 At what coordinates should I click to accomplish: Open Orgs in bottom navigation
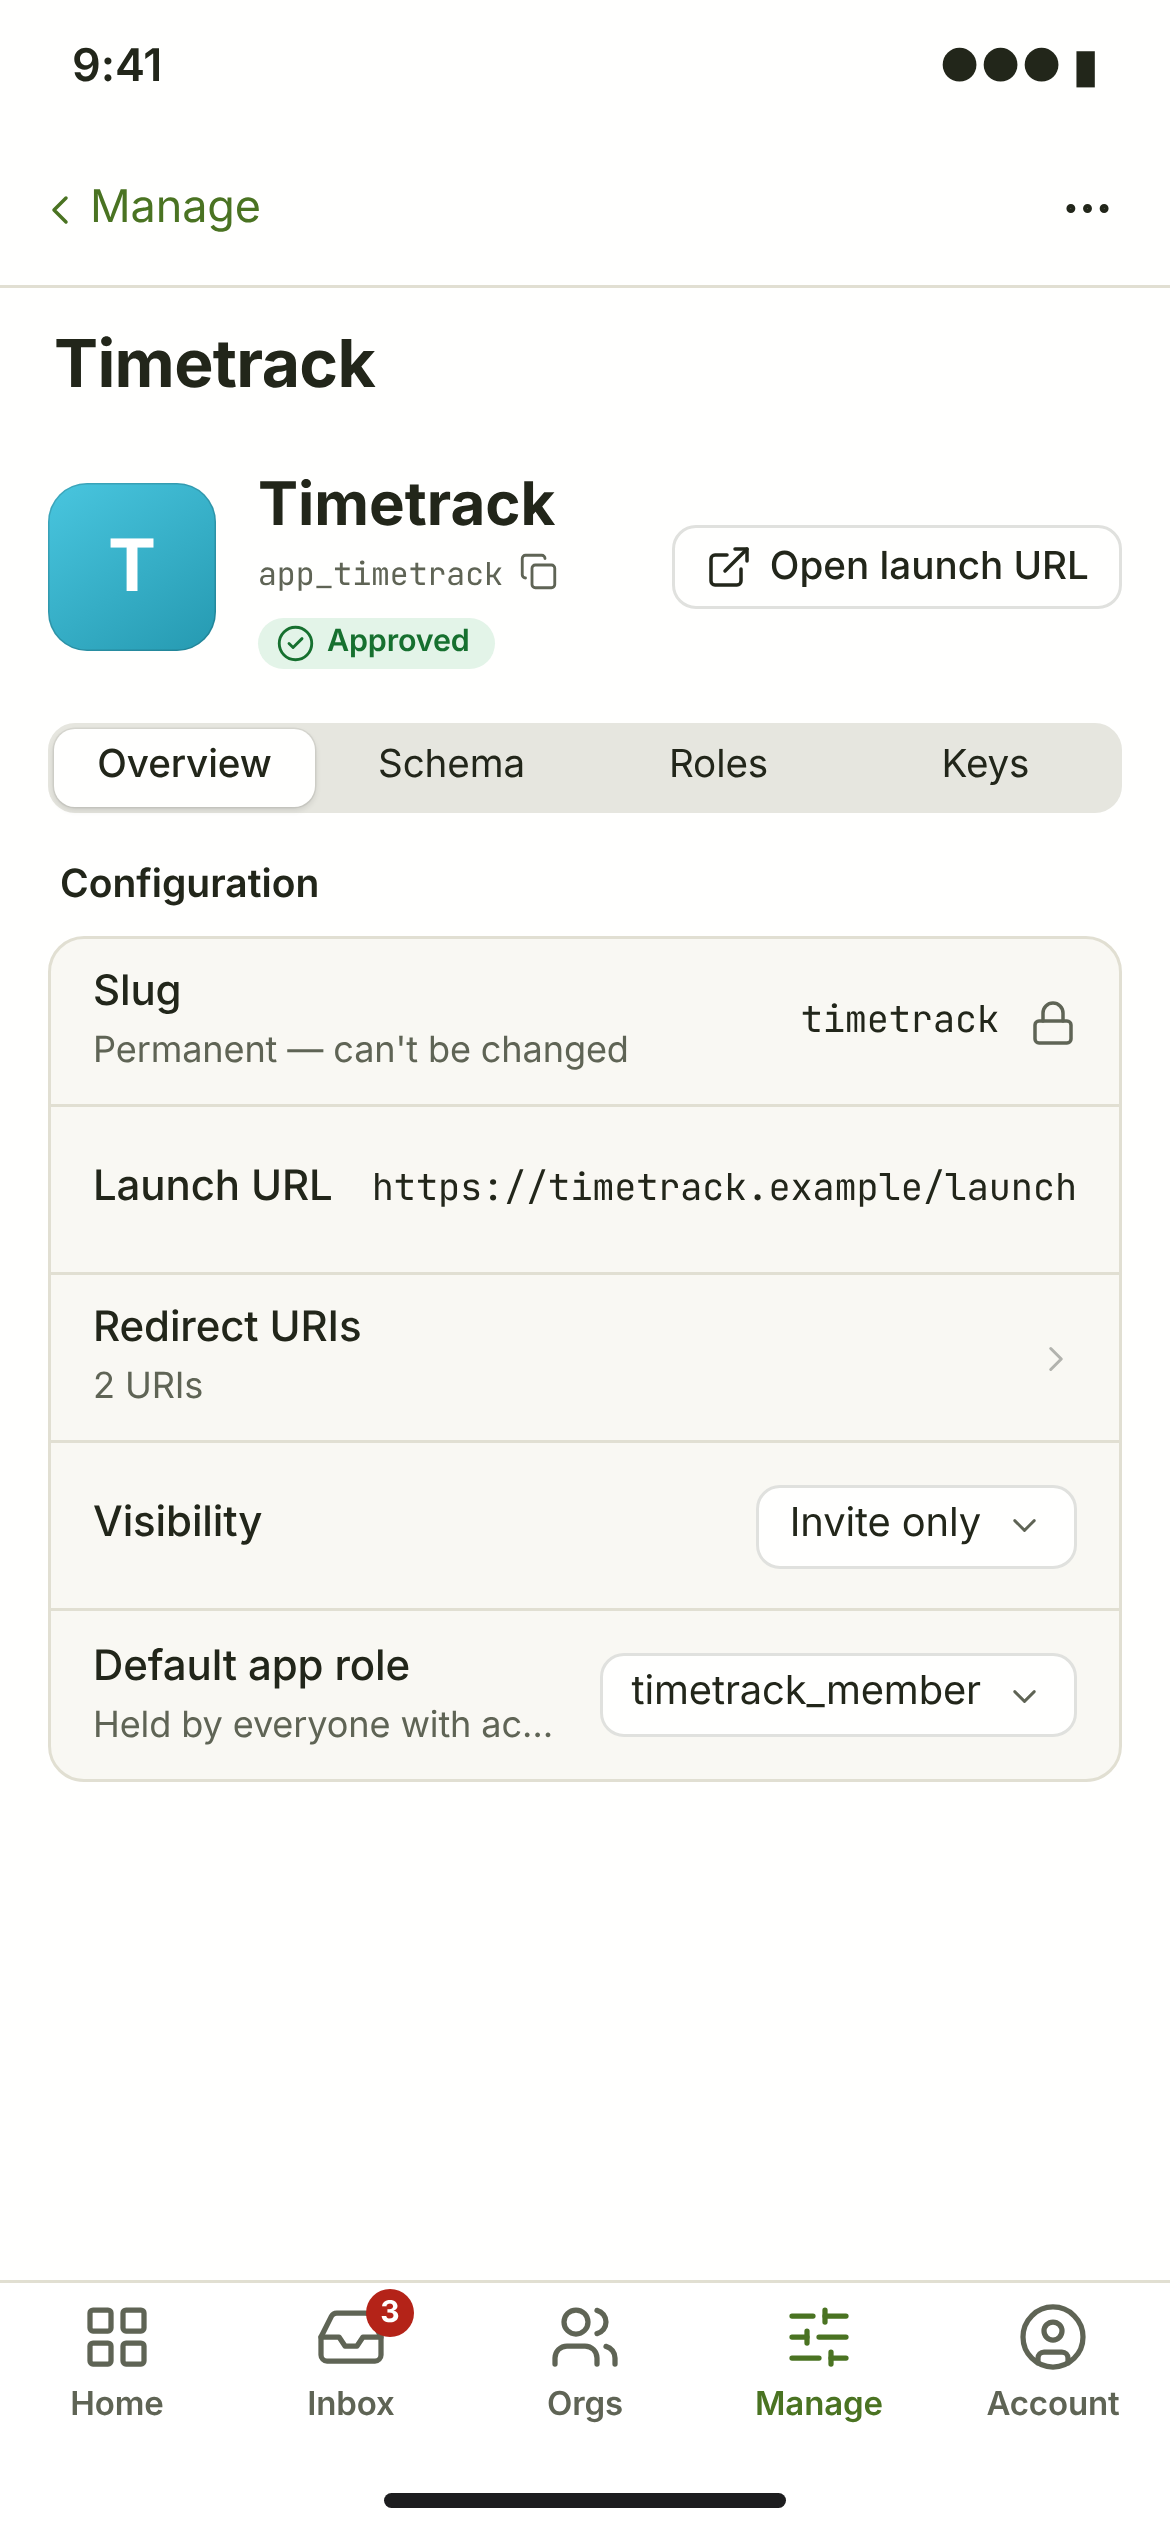585,2364
